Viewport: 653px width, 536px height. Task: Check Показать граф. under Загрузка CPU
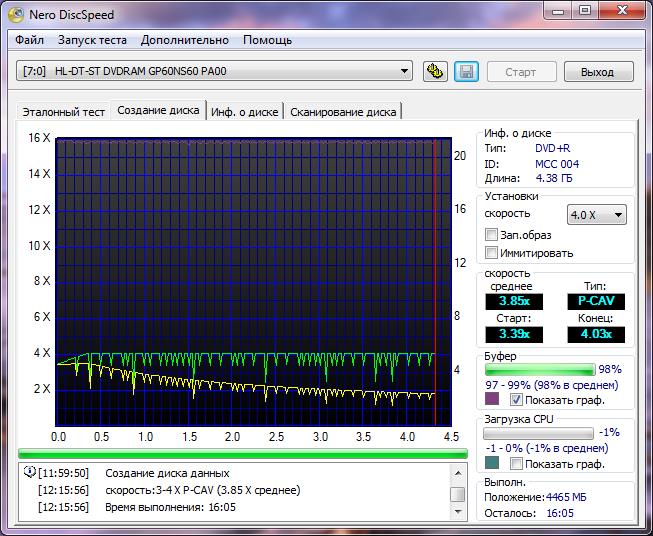click(x=516, y=463)
